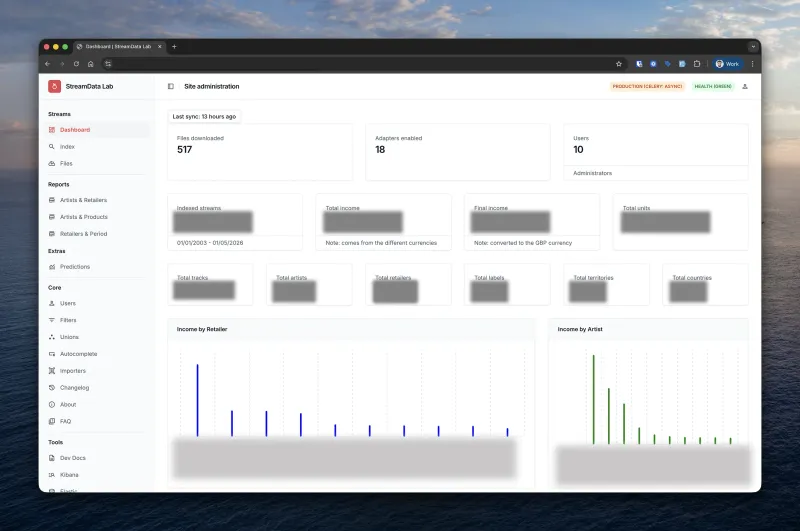Open the site information icon in the address bar

pos(108,64)
